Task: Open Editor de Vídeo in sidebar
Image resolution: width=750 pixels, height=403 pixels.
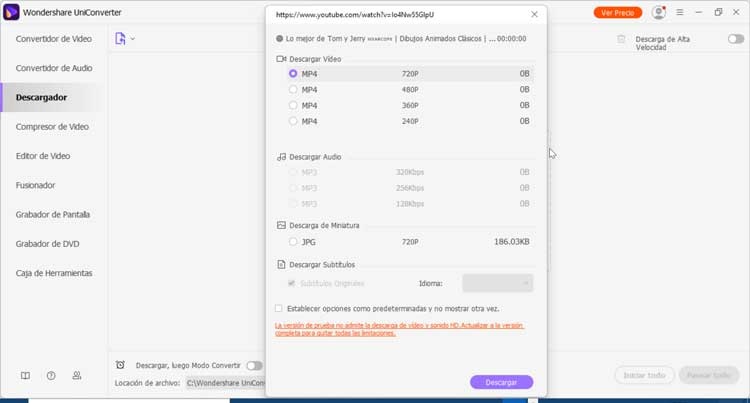Action: [43, 156]
